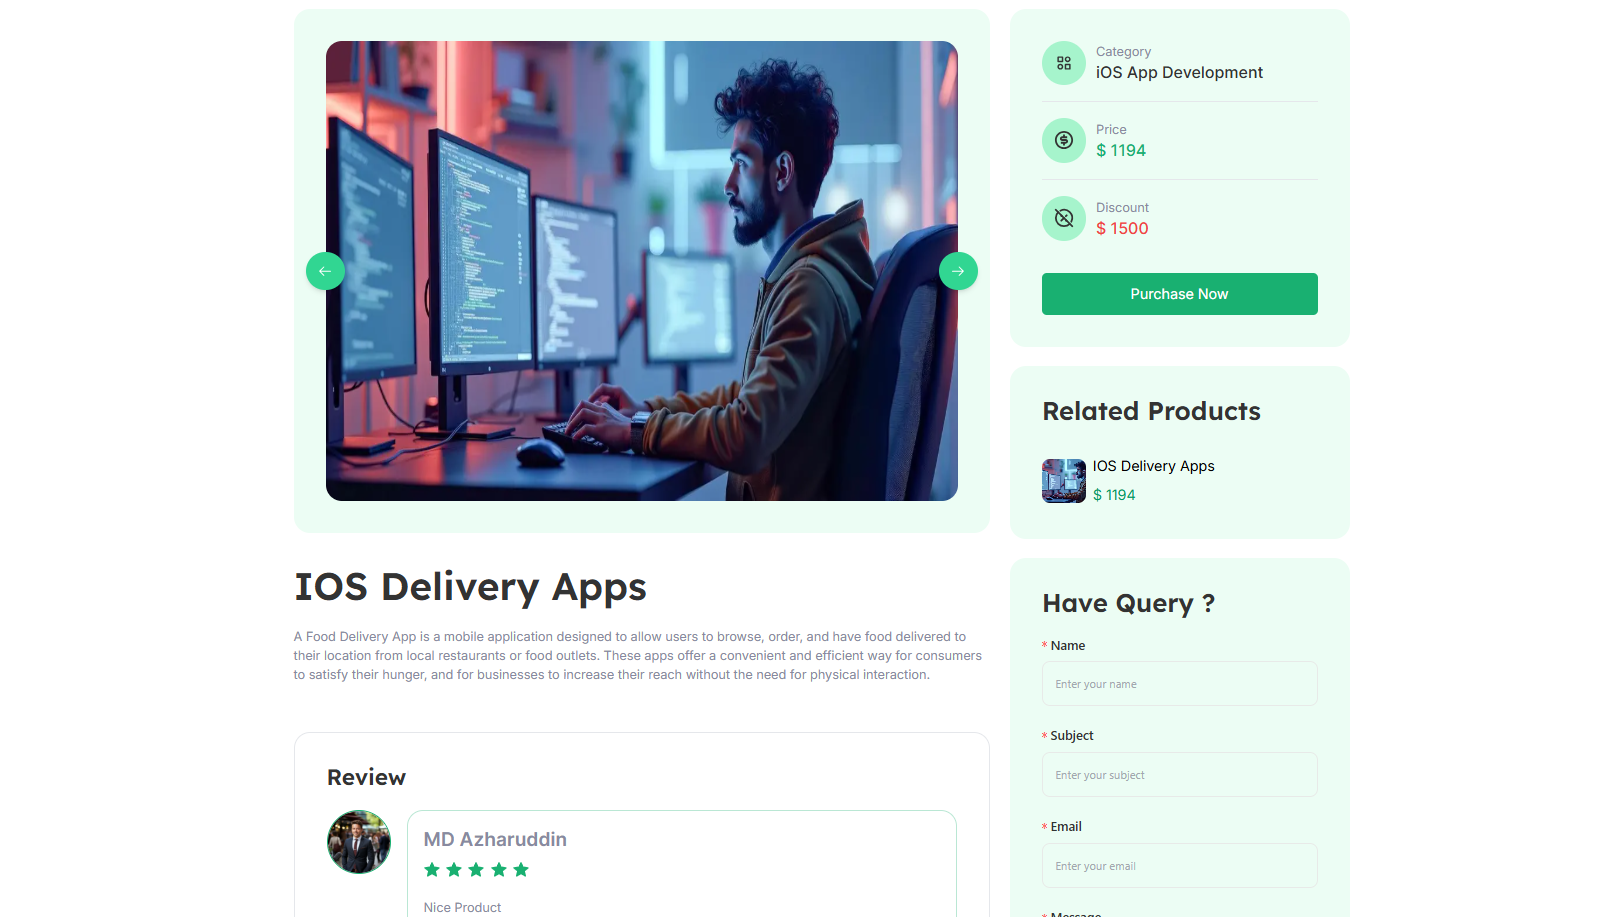Click the 'Review' section heading
The width and height of the screenshot is (1621, 917).
coord(366,778)
